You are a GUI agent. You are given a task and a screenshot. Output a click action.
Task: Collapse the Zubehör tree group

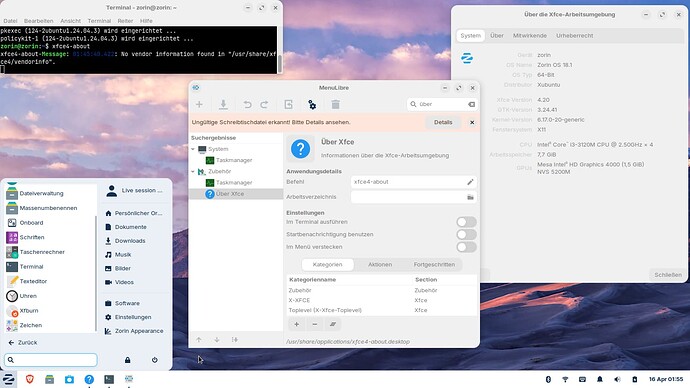click(x=193, y=172)
